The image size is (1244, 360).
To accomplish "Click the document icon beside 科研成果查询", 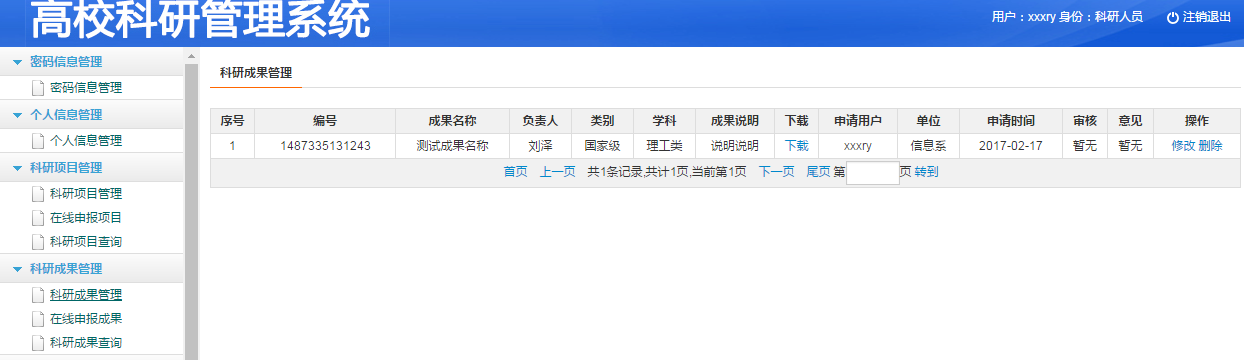I will pyautogui.click(x=38, y=343).
